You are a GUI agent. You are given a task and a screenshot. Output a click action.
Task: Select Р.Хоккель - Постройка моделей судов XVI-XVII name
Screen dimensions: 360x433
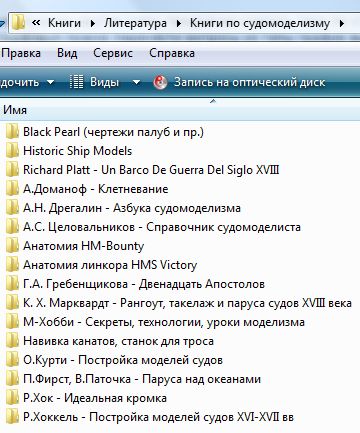point(158,417)
